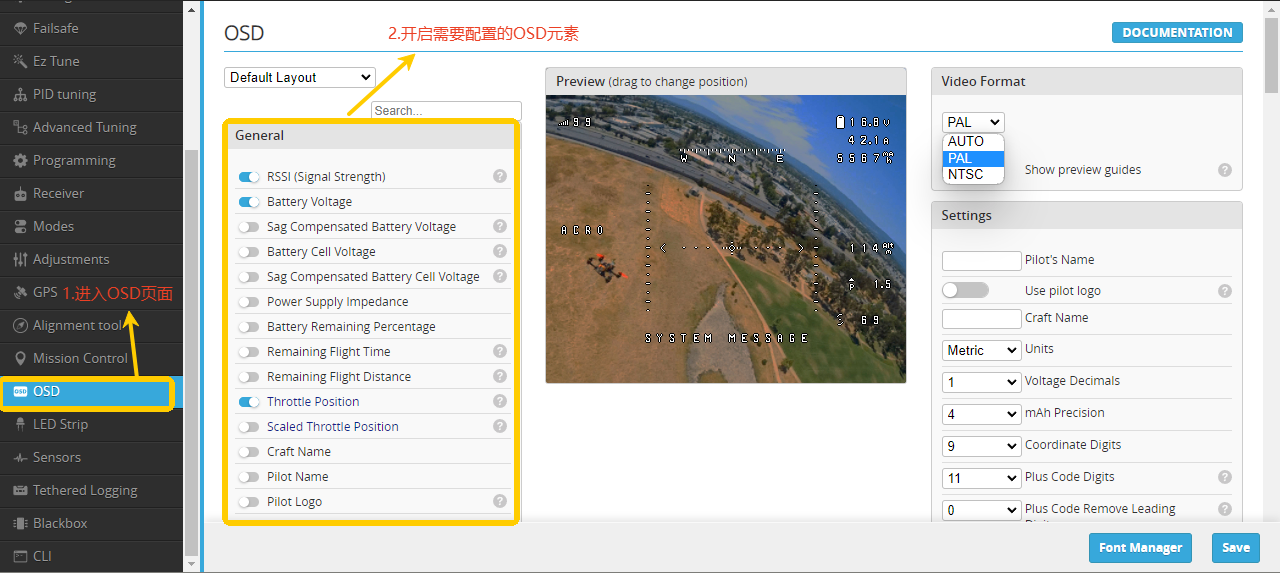Select the OSD tab in sidebar
Viewport: 1280px width, 573px height.
[x=91, y=391]
